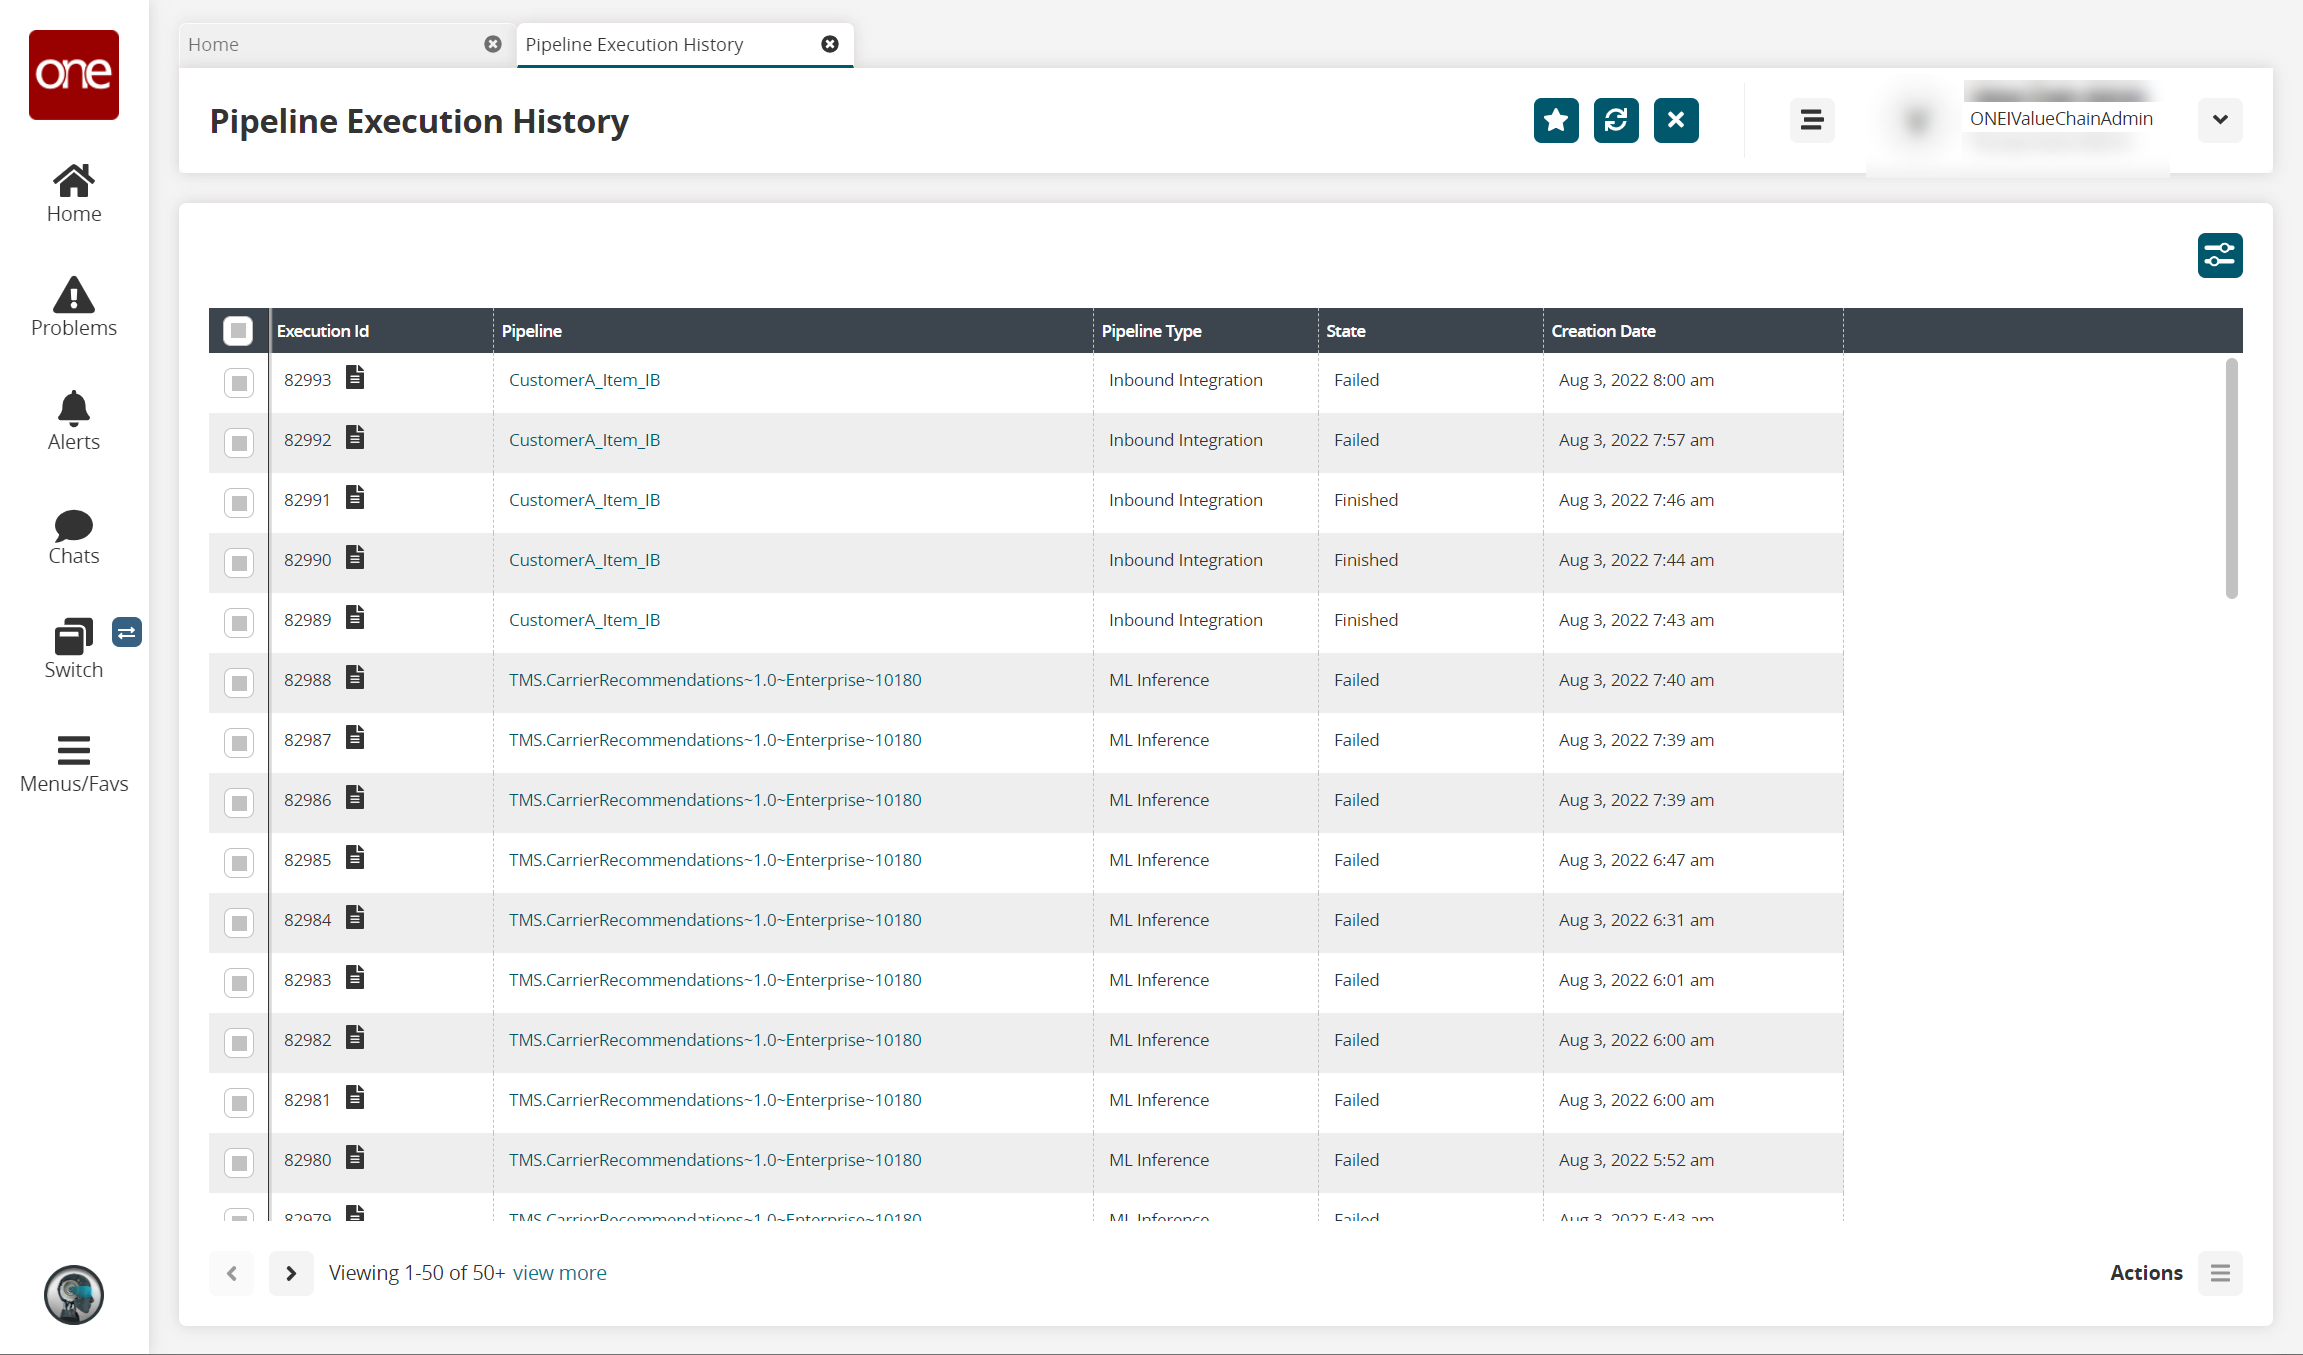Select the row checkbox for execution 82988

[239, 682]
